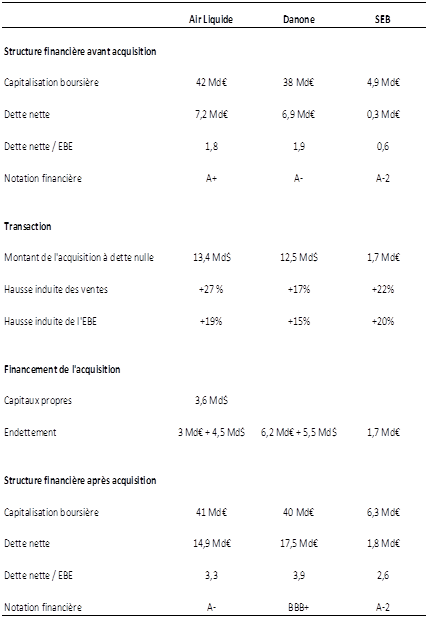The image size is (429, 618).
Task: Click the Endettement row label
Action: [x=30, y=432]
